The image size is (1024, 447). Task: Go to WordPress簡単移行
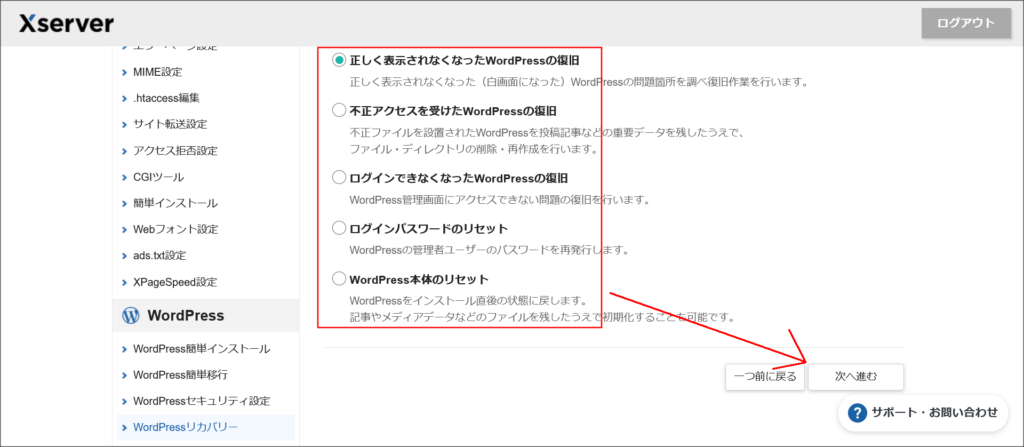(x=180, y=375)
